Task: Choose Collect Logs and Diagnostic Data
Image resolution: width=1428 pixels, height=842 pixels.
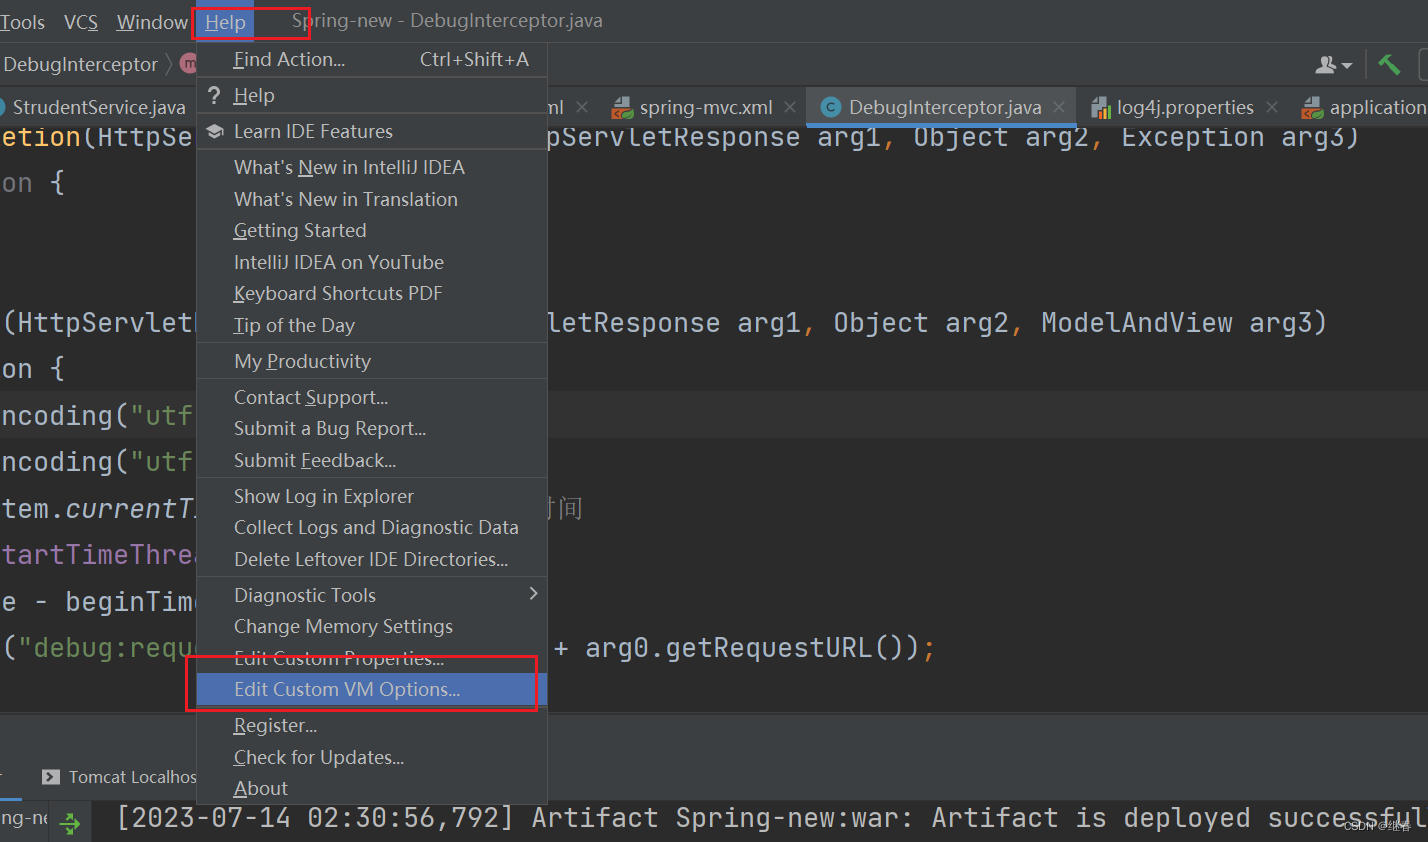Action: point(372,528)
